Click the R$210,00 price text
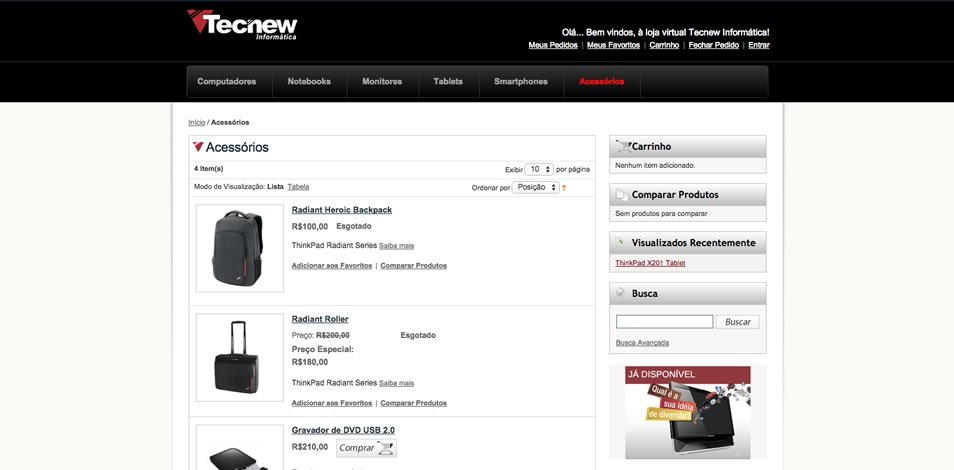 tap(310, 447)
